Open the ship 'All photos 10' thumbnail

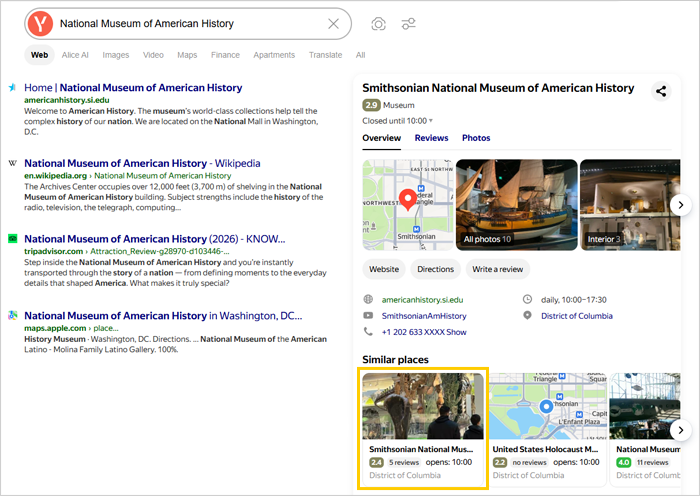coord(517,205)
